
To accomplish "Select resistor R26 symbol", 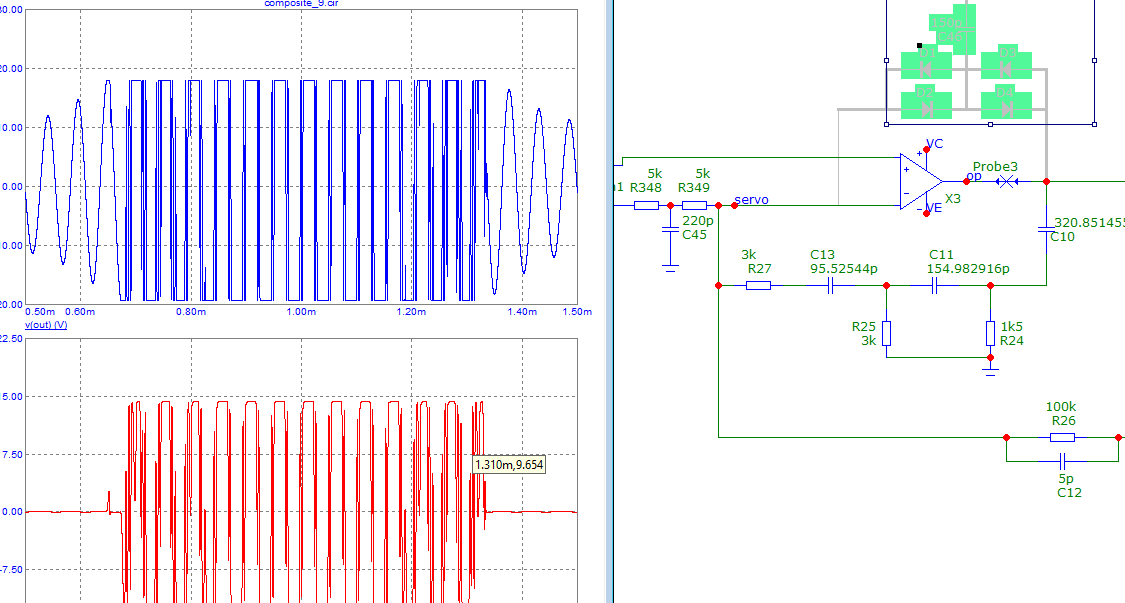I will (1063, 437).
